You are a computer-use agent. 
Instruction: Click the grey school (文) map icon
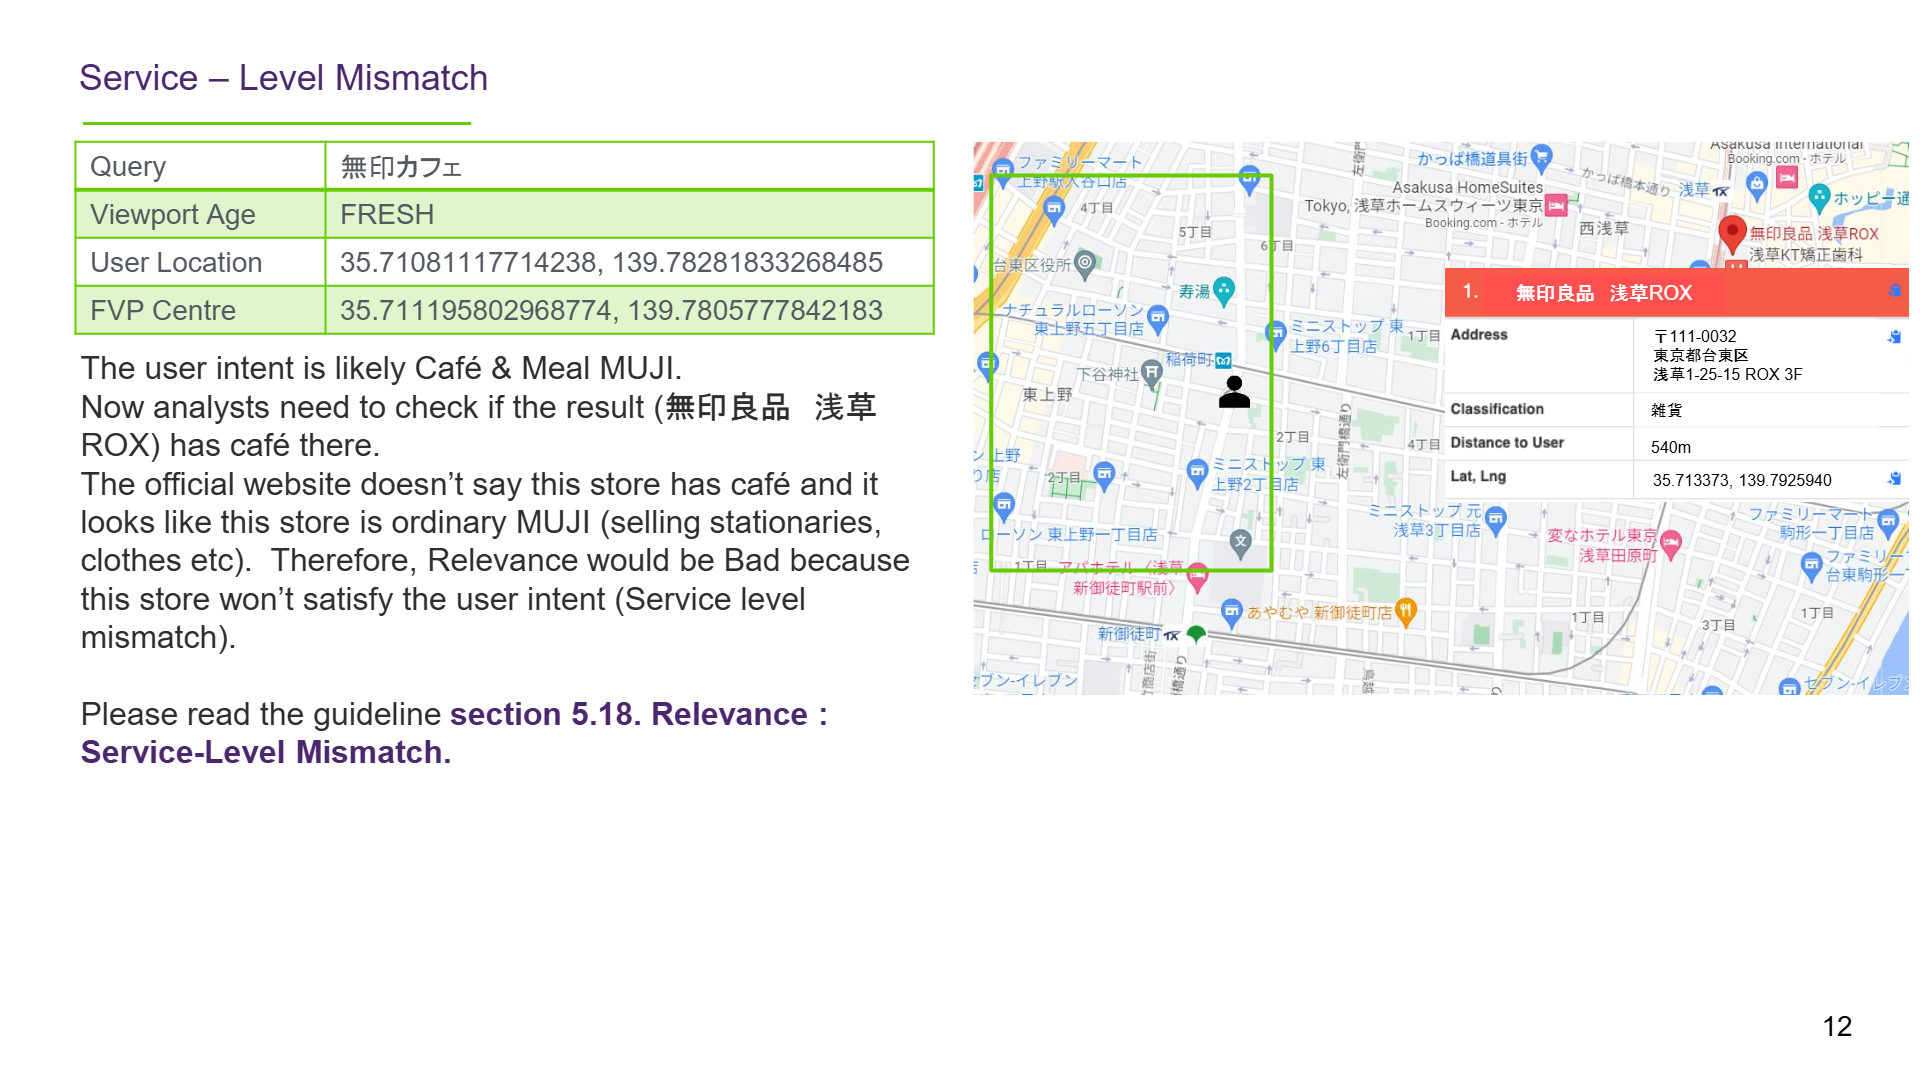pos(1240,543)
